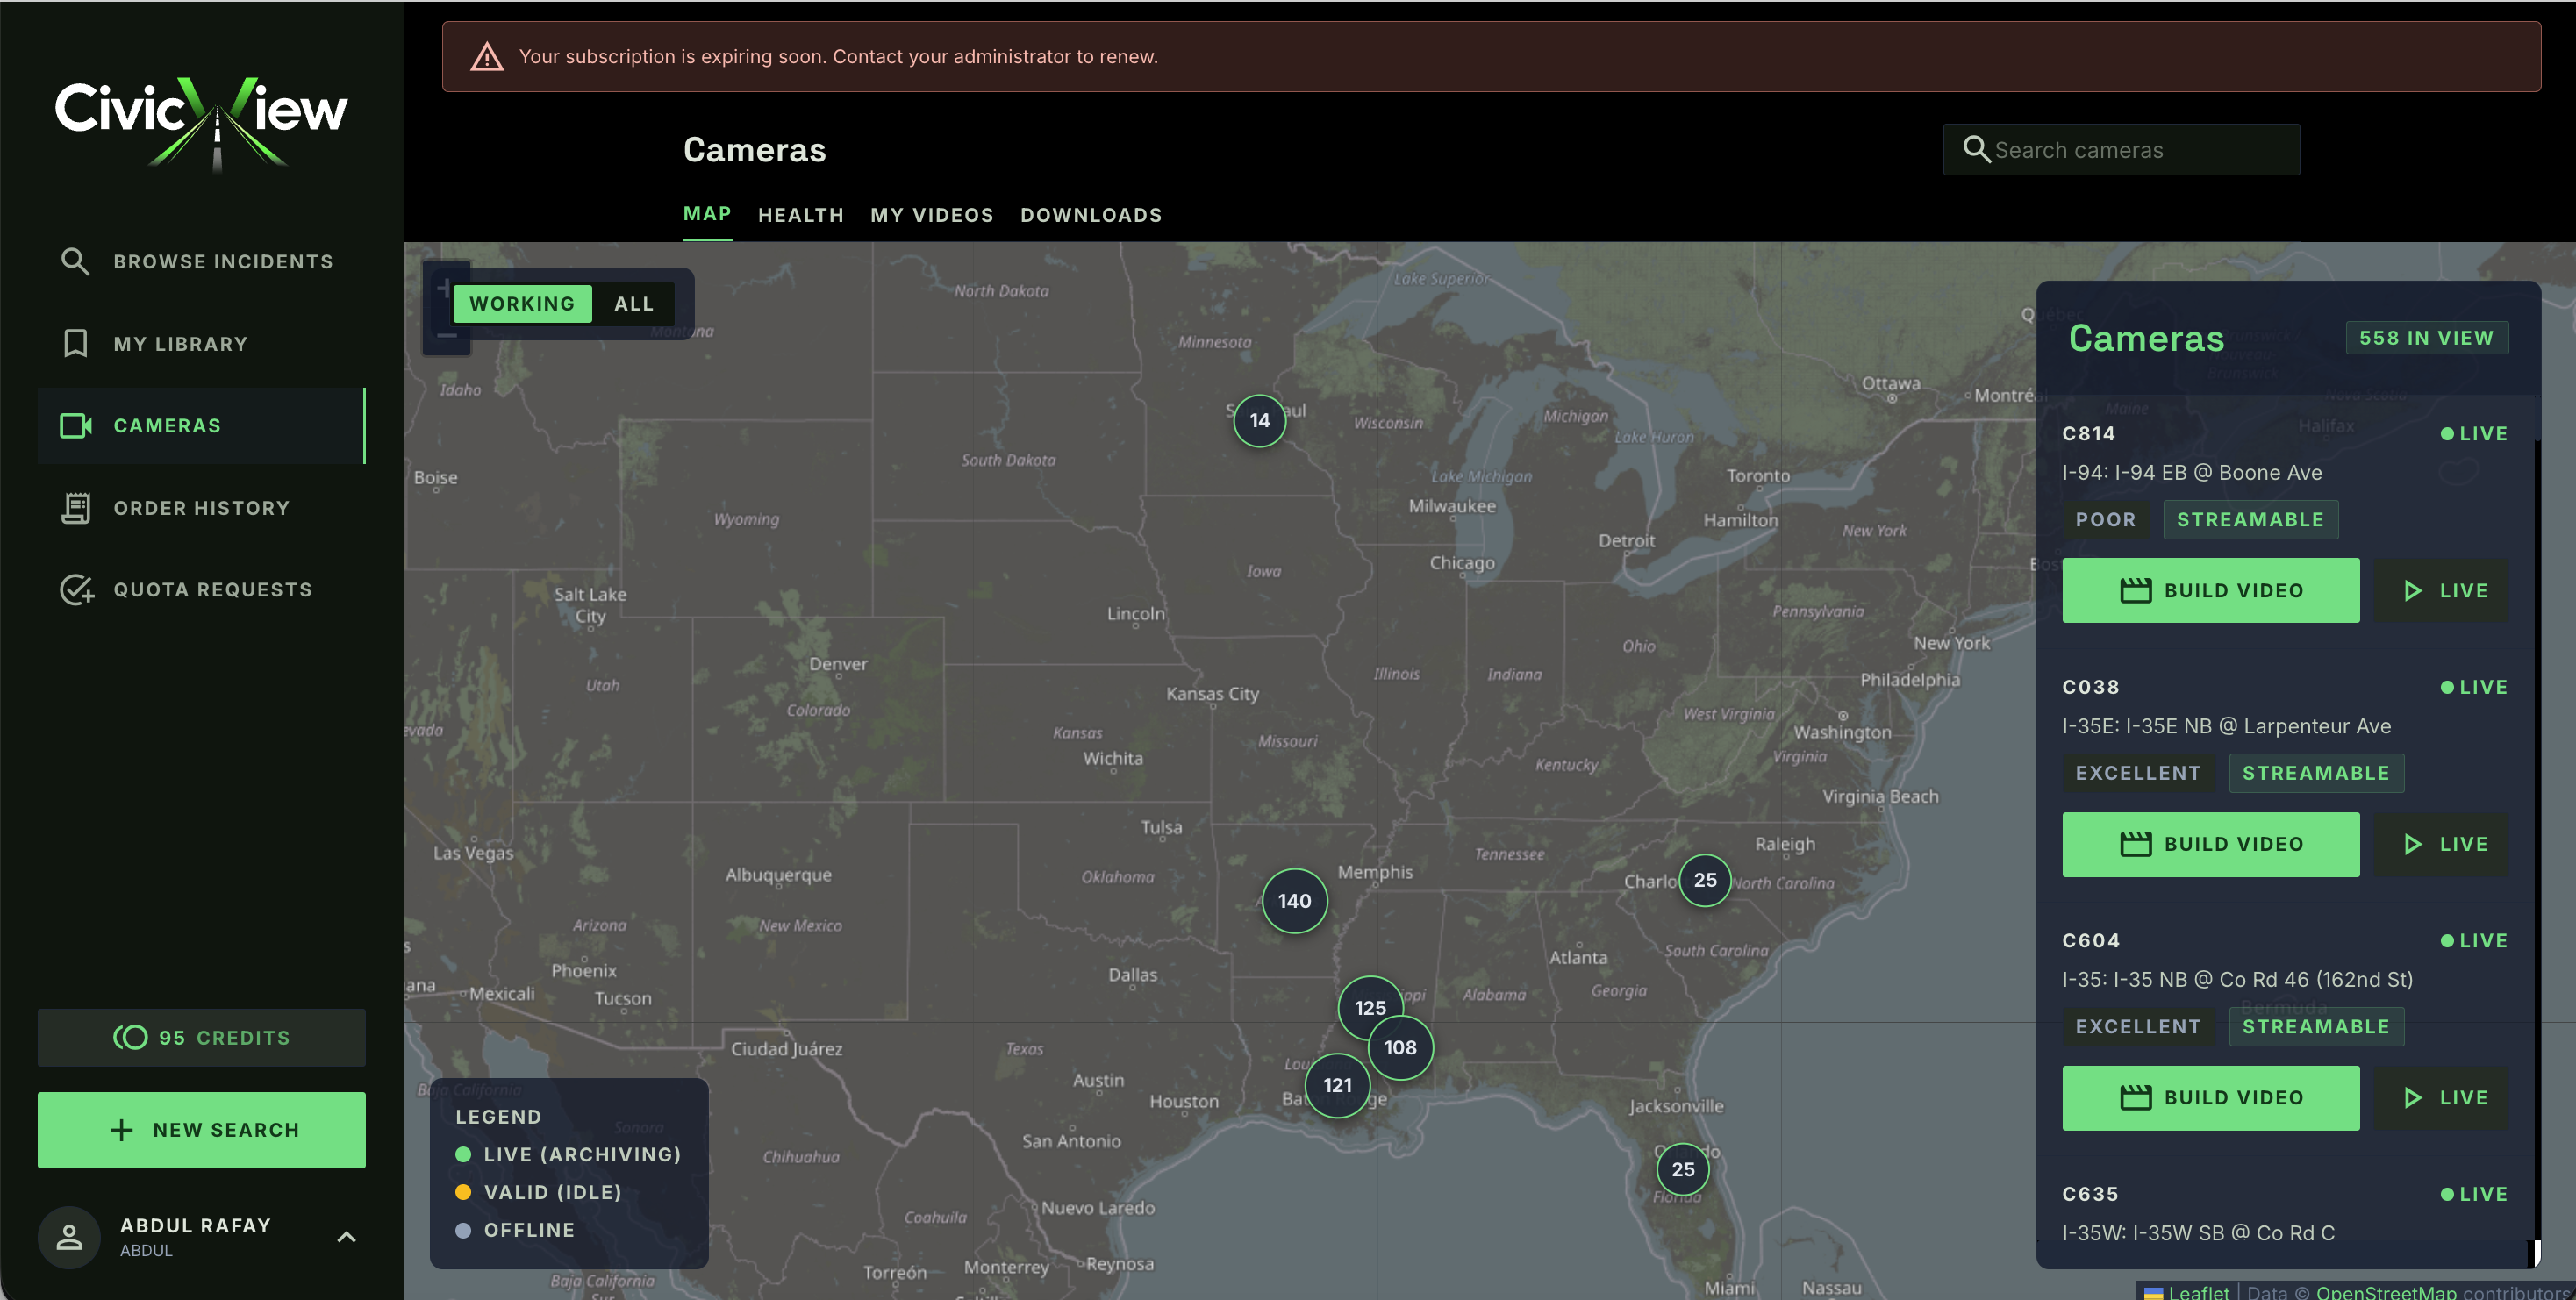Expand the Abdul Rafay account menu
Viewport: 2576px width, 1300px height.
coord(346,1237)
